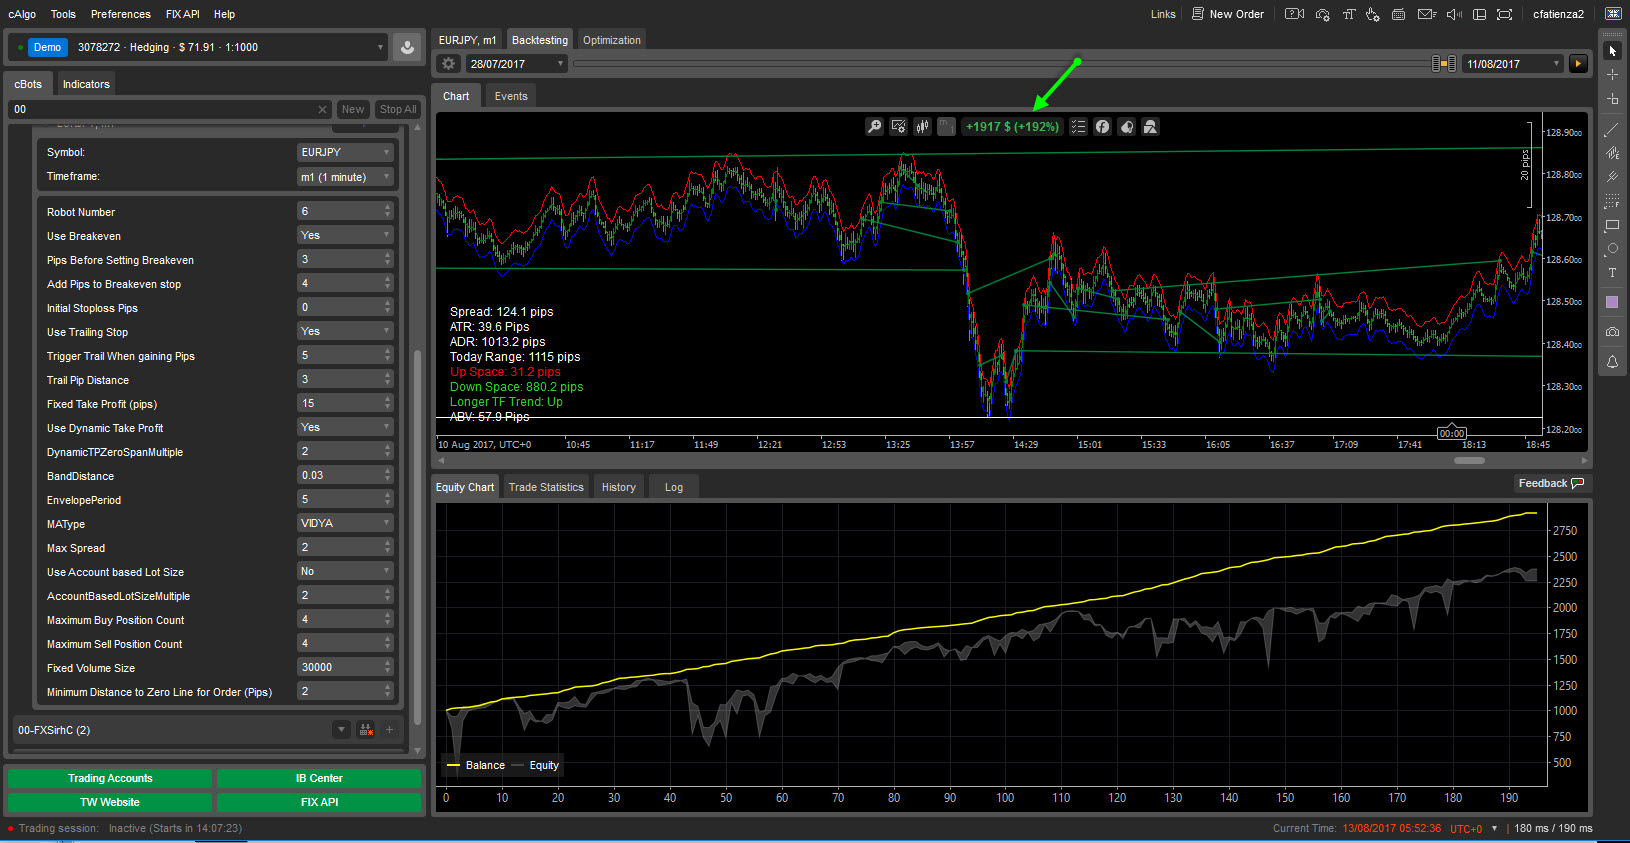1630x843 pixels.
Task: Open the FIX API menu
Action: pos(182,14)
